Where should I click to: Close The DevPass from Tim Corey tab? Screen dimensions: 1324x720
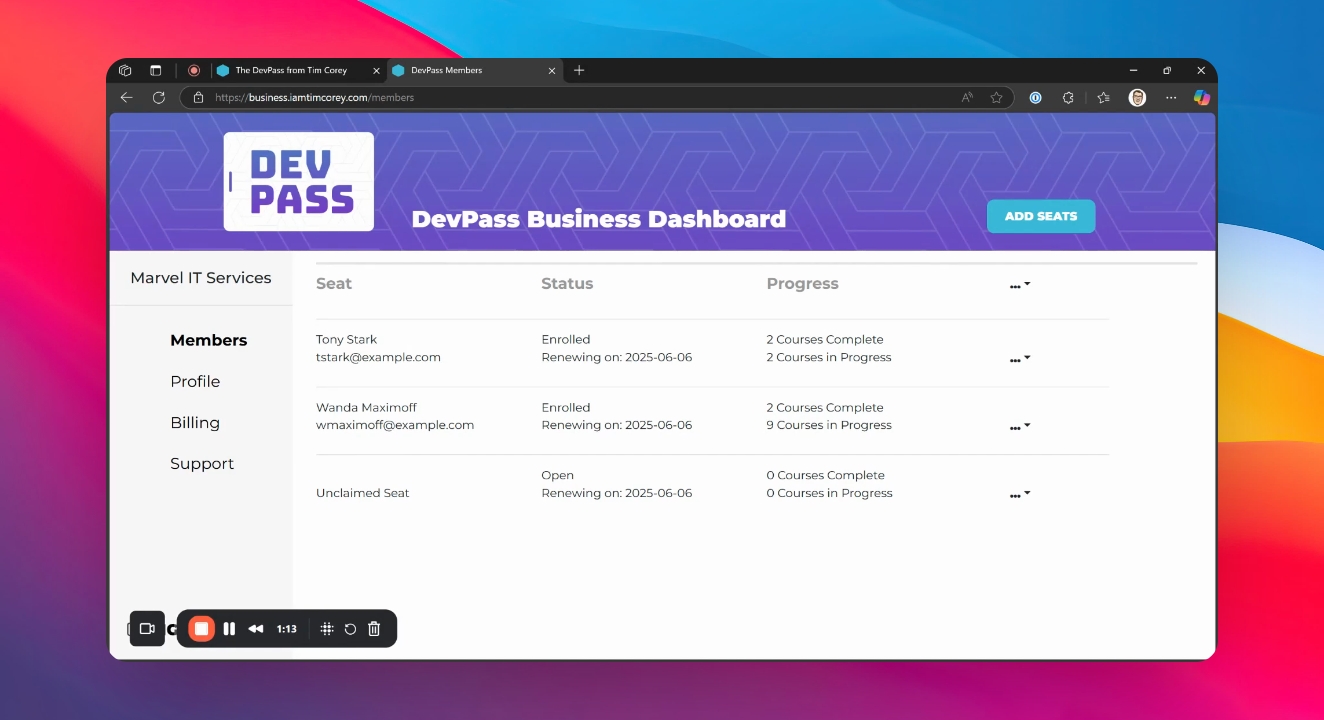pos(377,71)
